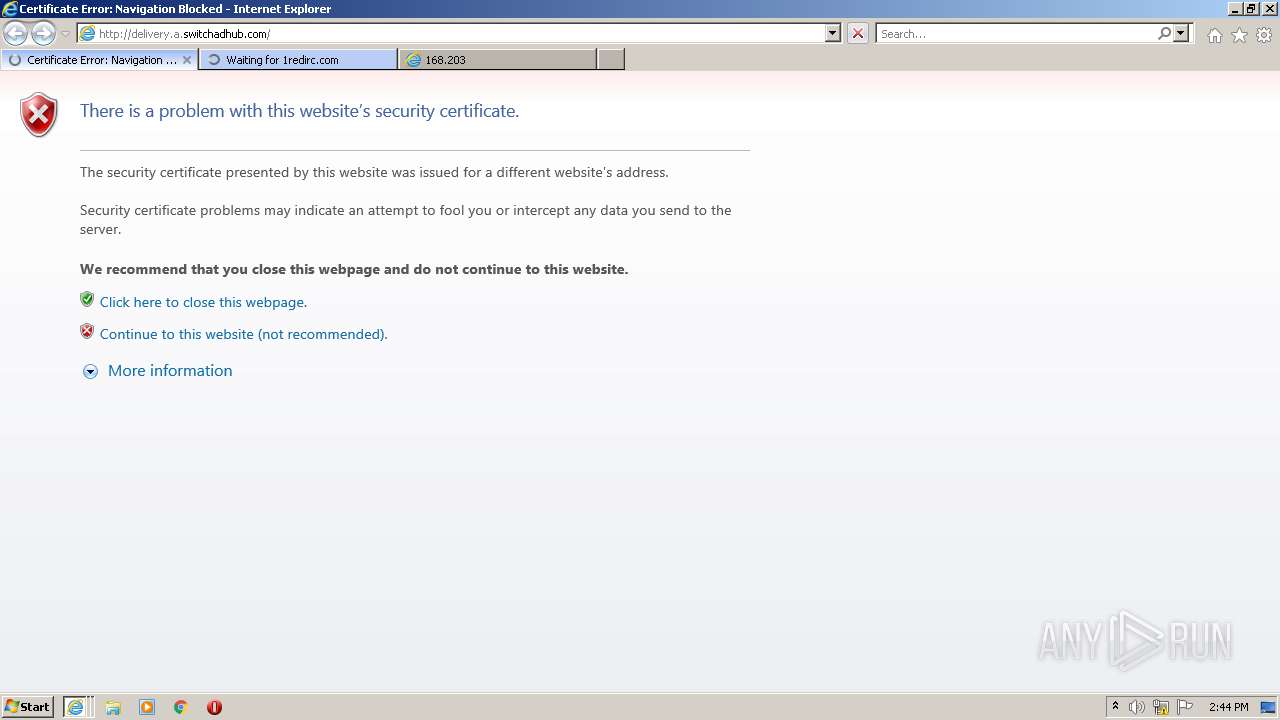The height and width of the screenshot is (720, 1280).
Task: Go to Home page icon
Action: tap(1214, 35)
